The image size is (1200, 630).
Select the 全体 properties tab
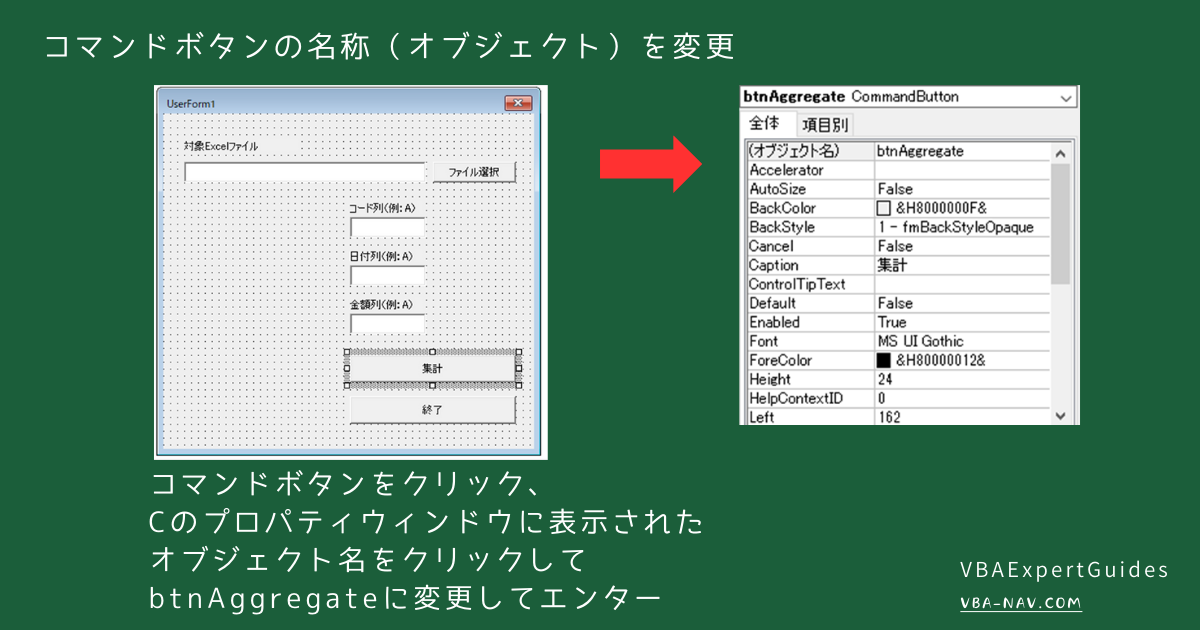tap(763, 124)
